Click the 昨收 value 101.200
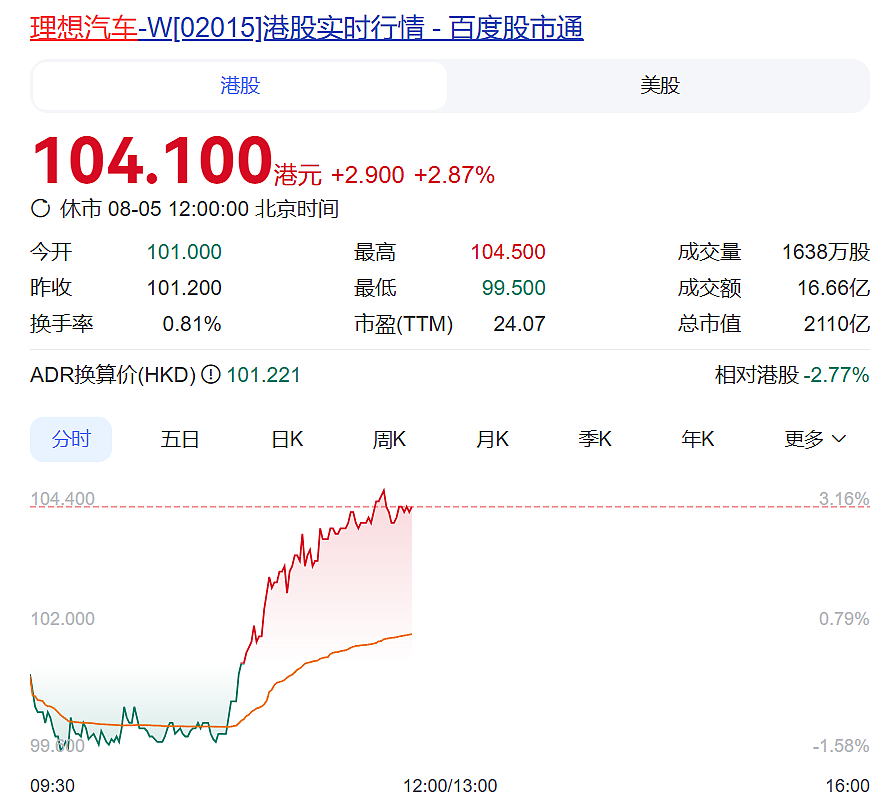This screenshot has width=882, height=807. [184, 288]
